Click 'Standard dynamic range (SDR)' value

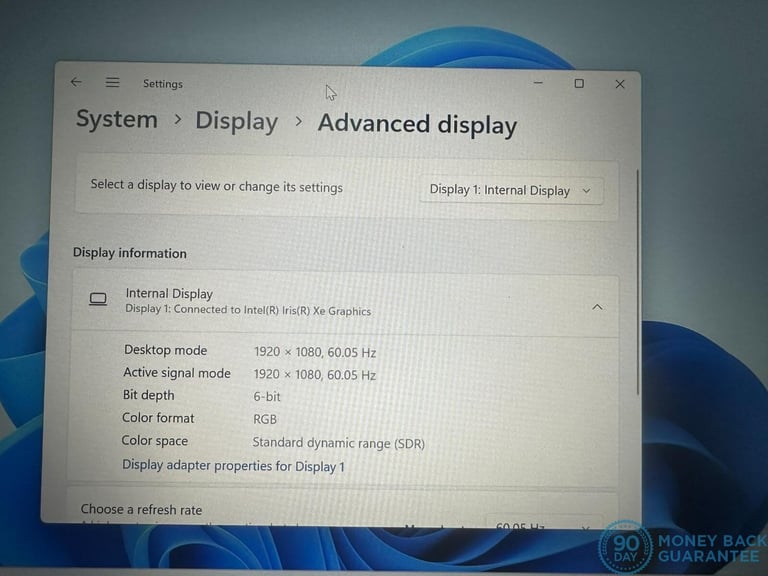click(x=338, y=443)
